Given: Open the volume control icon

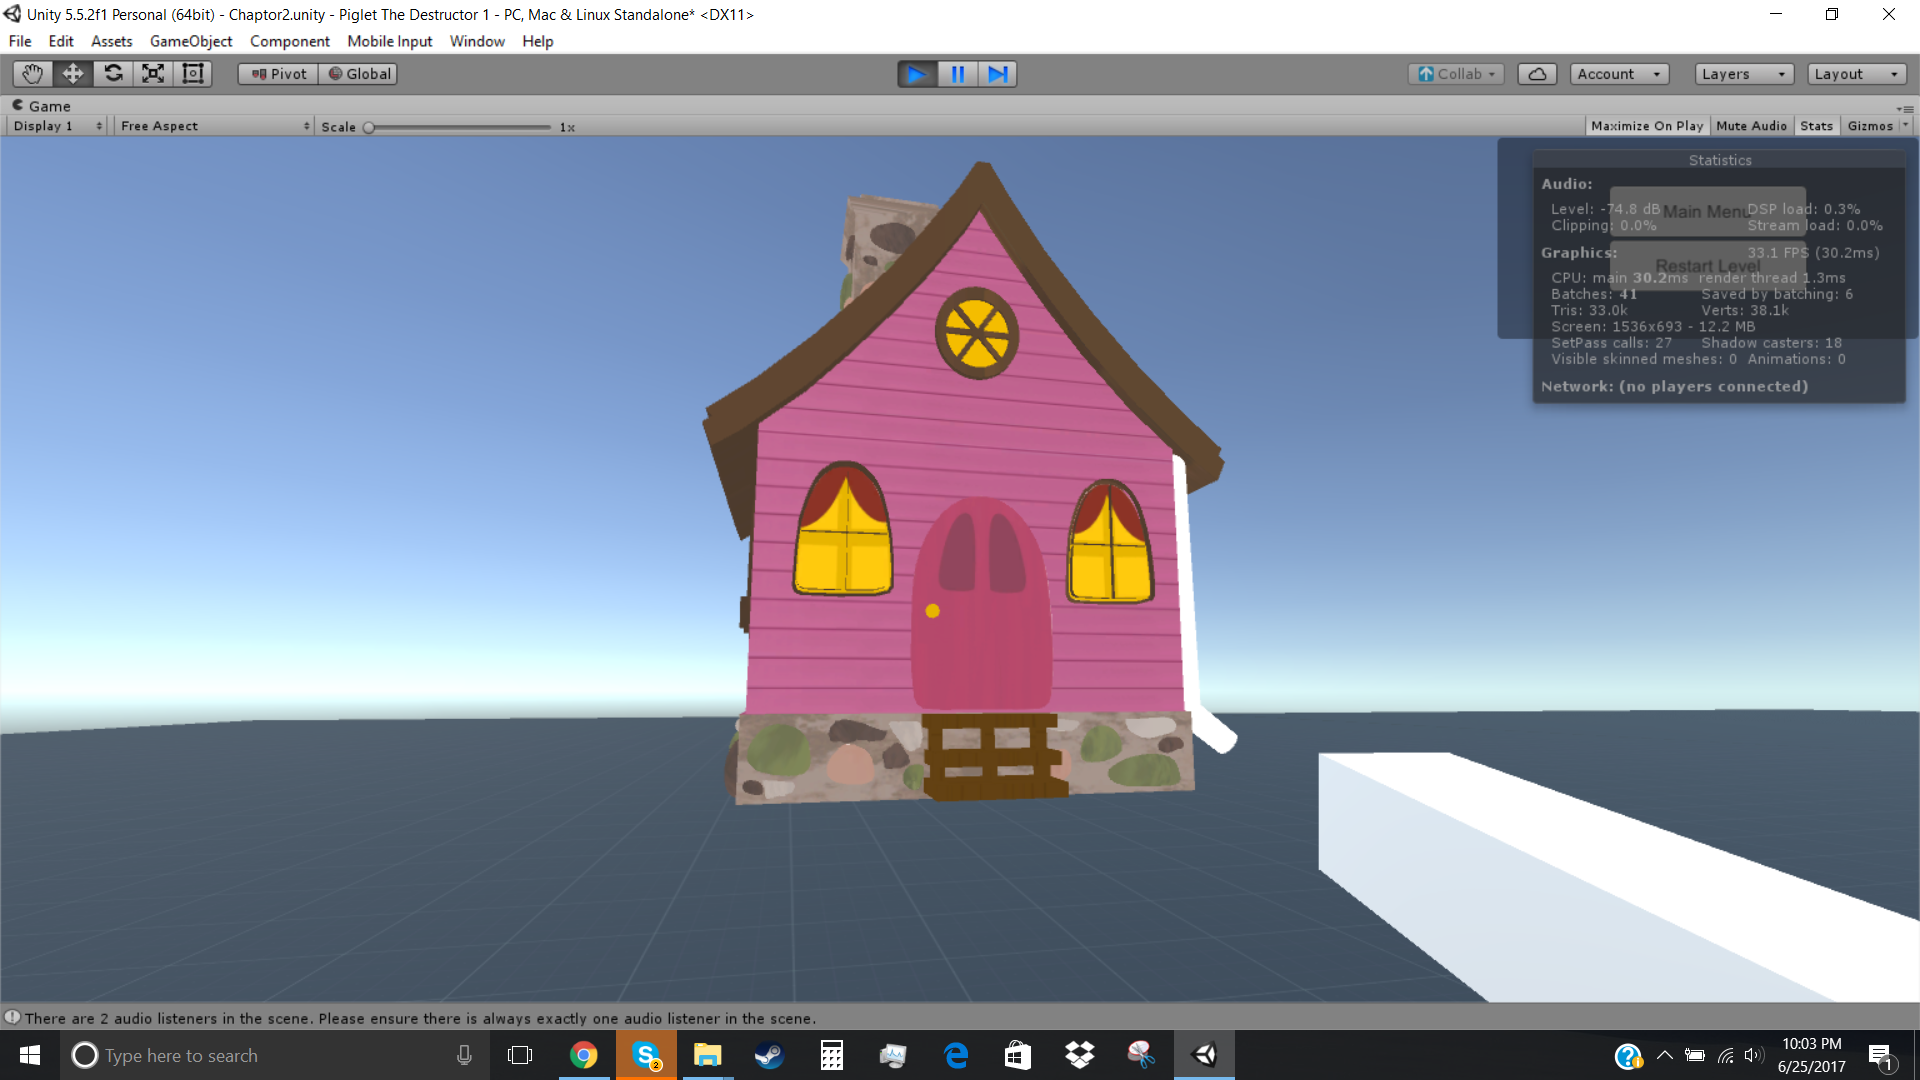Looking at the screenshot, I should tap(1754, 1055).
